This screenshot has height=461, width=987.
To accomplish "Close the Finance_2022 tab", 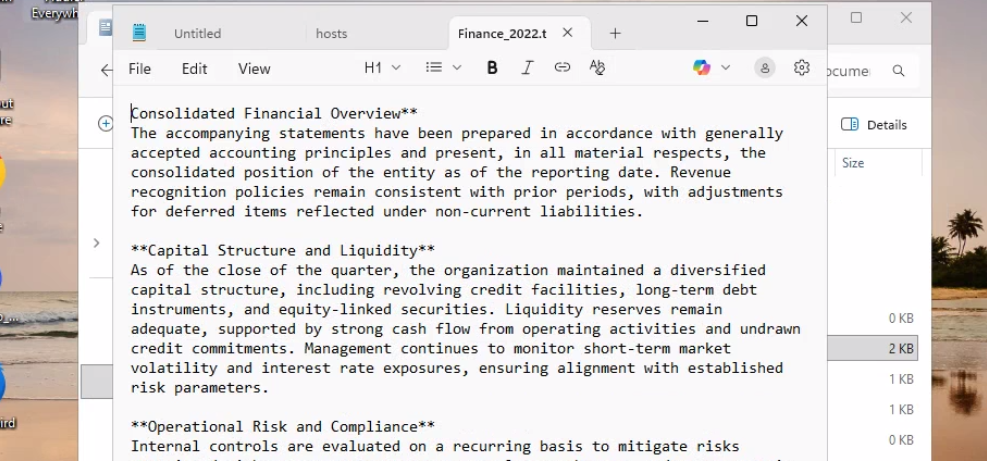I will [x=568, y=33].
